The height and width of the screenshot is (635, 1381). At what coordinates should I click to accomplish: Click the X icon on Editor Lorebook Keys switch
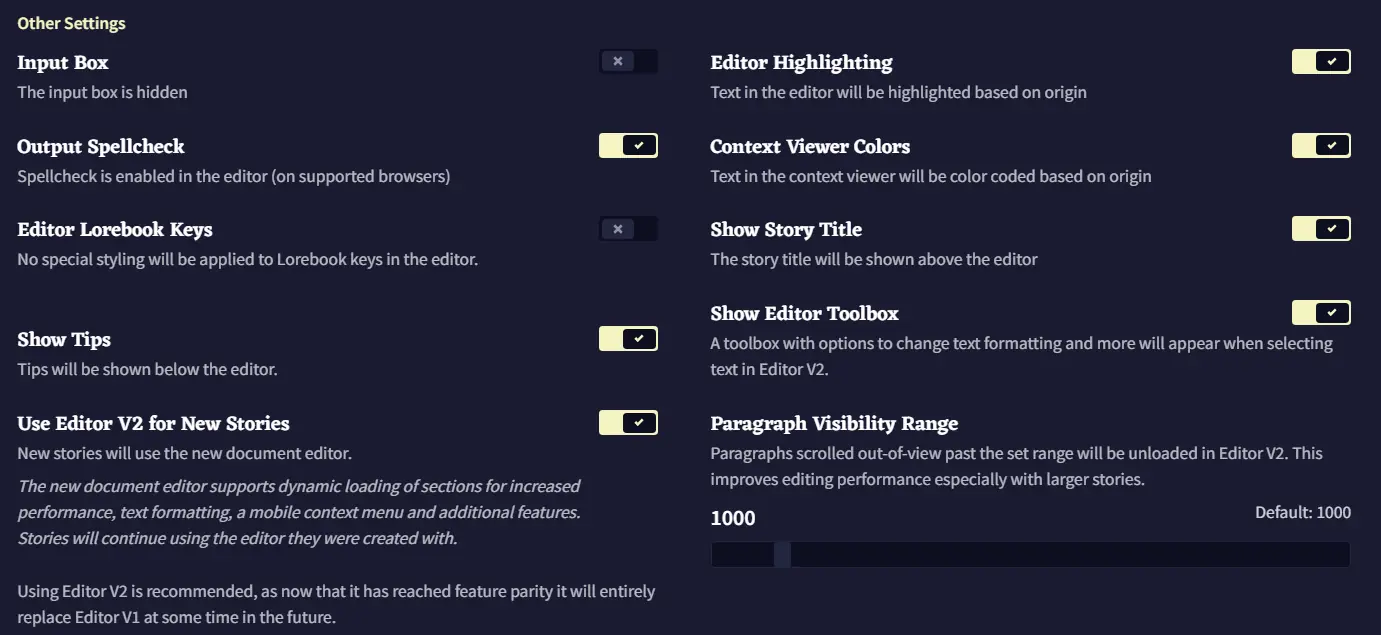(x=620, y=228)
